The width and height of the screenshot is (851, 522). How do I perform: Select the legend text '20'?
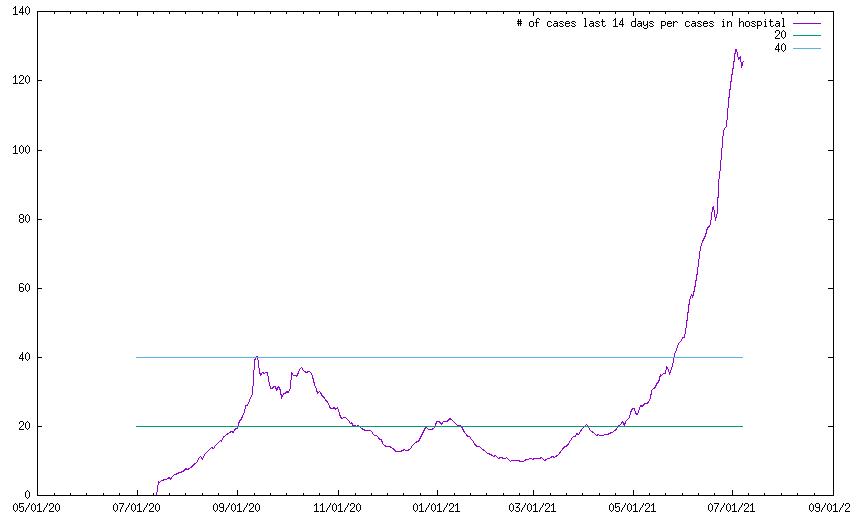(x=780, y=35)
